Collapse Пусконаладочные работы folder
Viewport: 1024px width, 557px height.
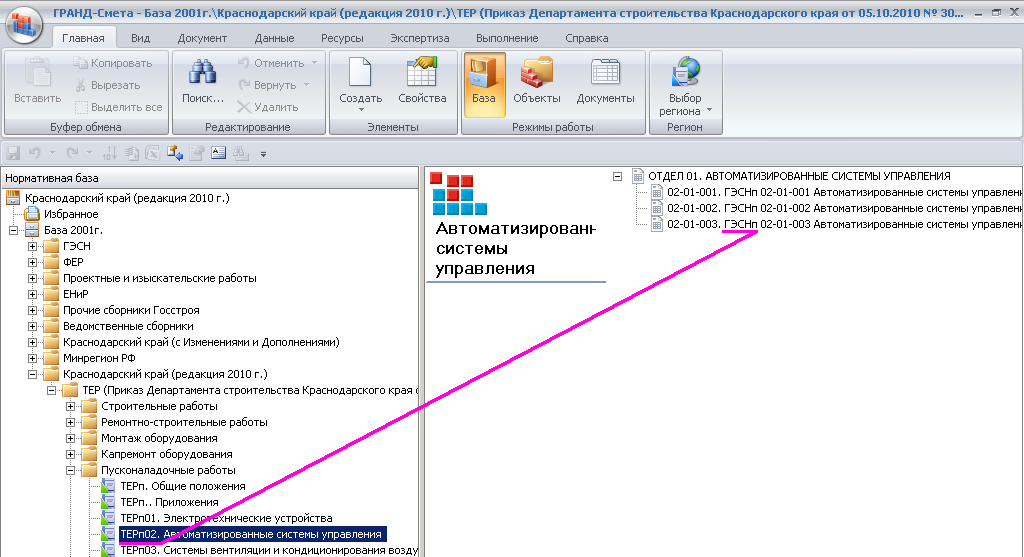(x=70, y=470)
